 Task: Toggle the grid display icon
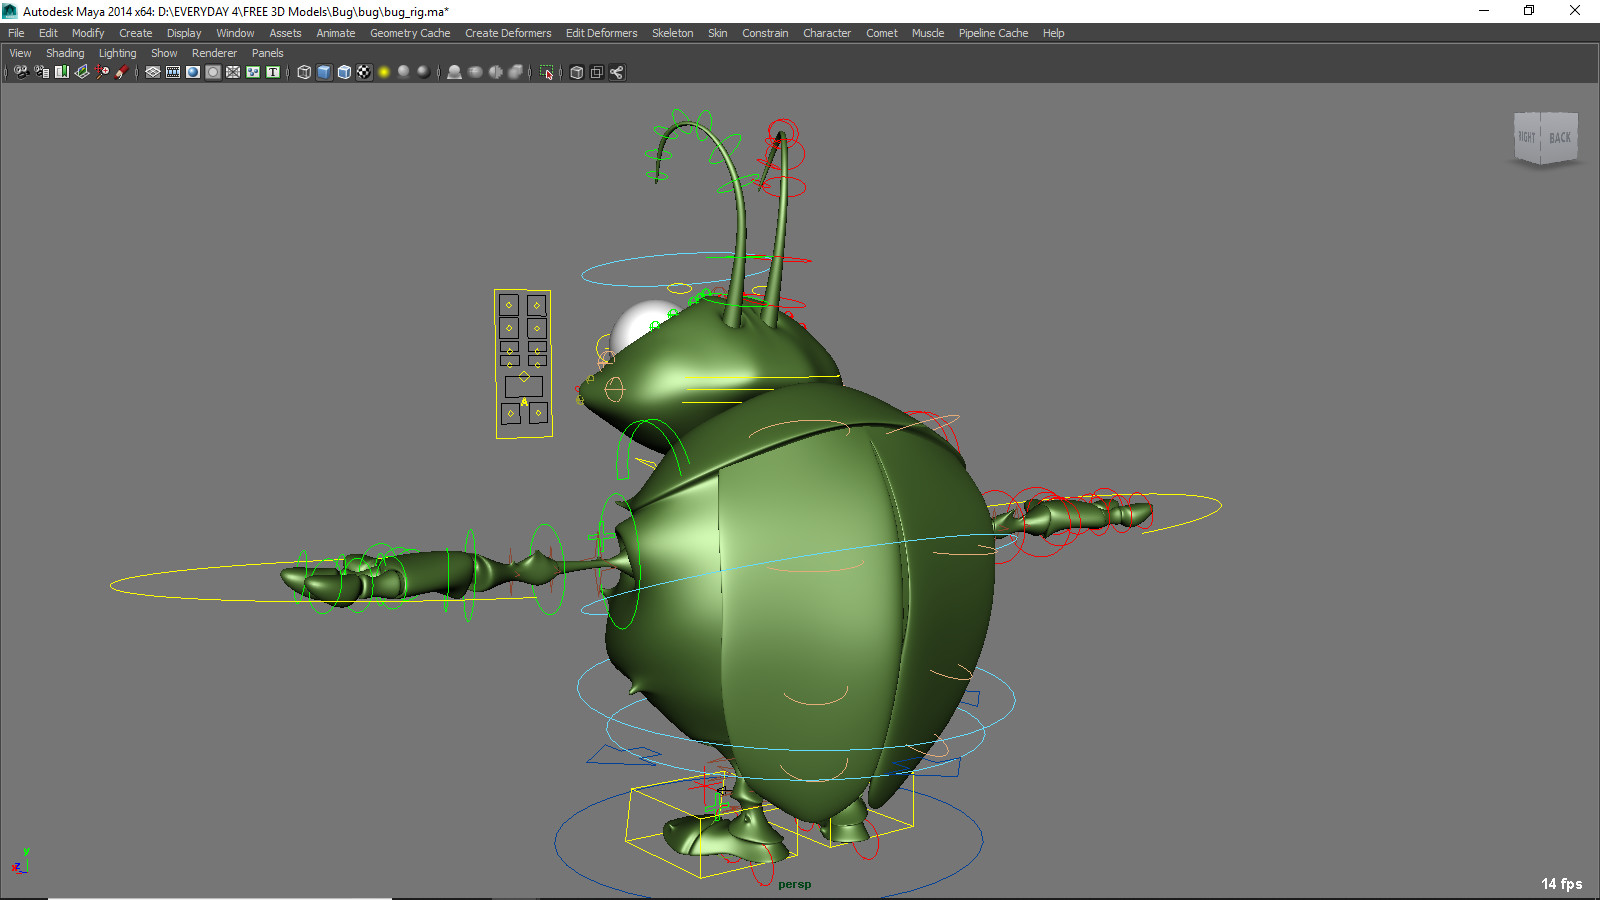(x=153, y=72)
